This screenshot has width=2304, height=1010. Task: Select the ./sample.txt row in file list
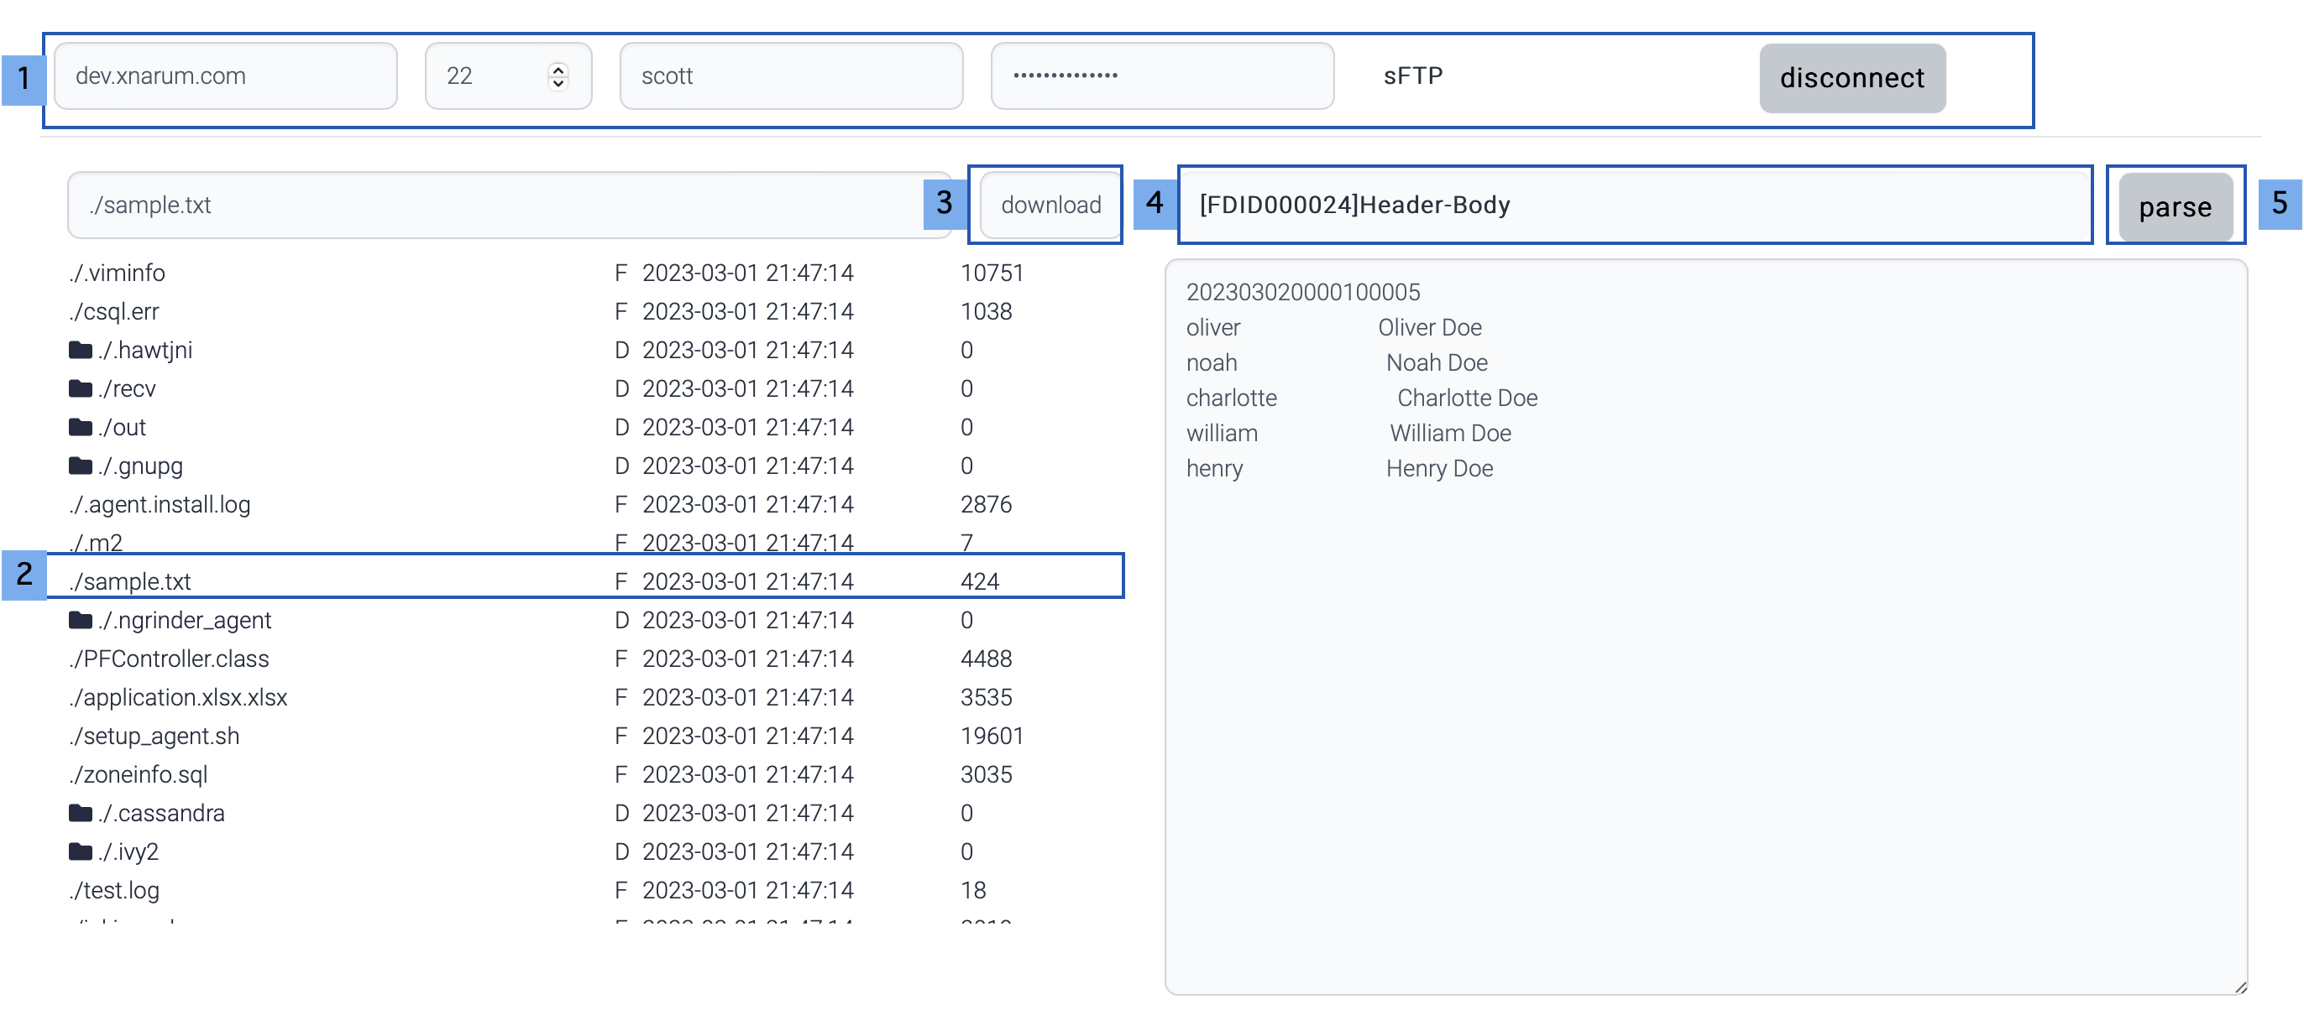[130, 581]
